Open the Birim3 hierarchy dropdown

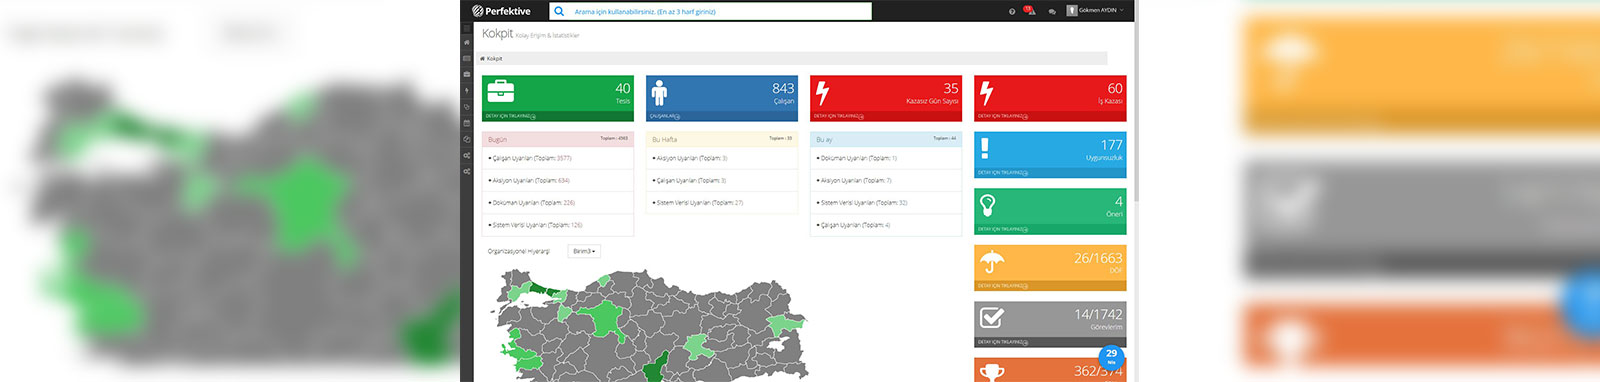pyautogui.click(x=584, y=251)
